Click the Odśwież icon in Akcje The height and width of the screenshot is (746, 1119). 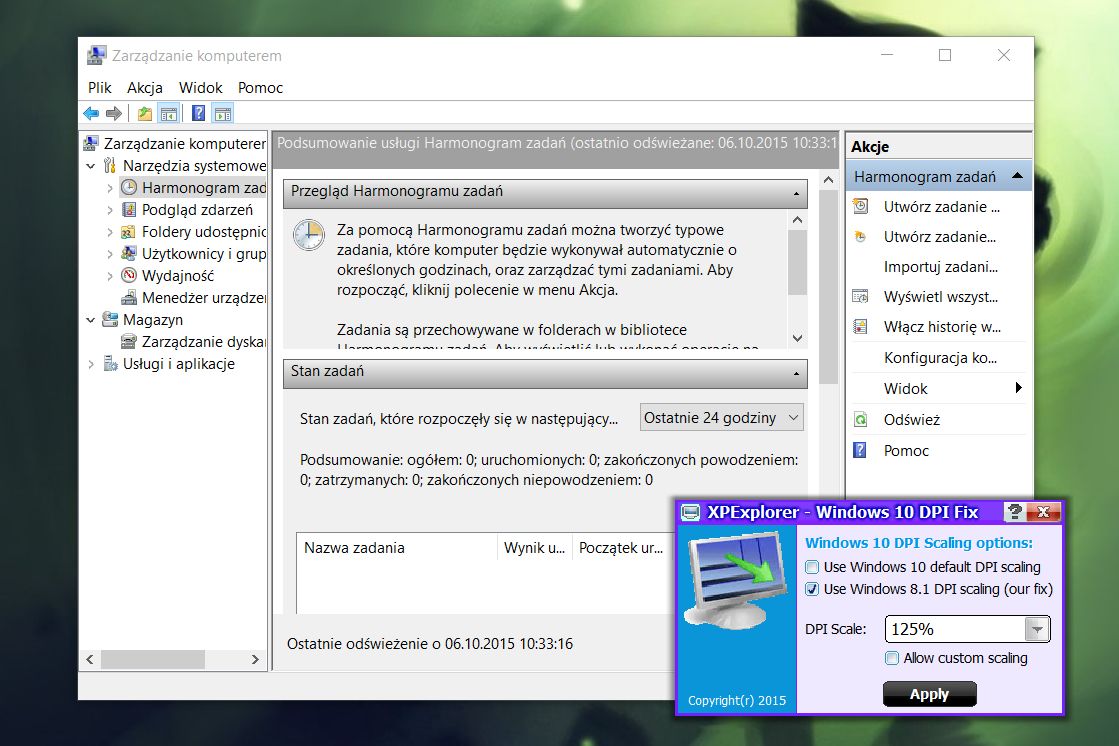860,419
